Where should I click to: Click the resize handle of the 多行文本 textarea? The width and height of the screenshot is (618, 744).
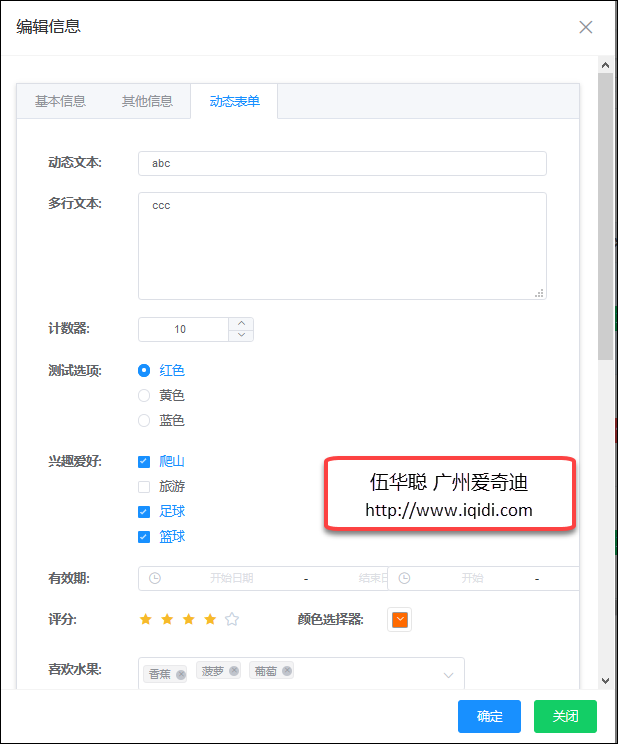(x=539, y=293)
